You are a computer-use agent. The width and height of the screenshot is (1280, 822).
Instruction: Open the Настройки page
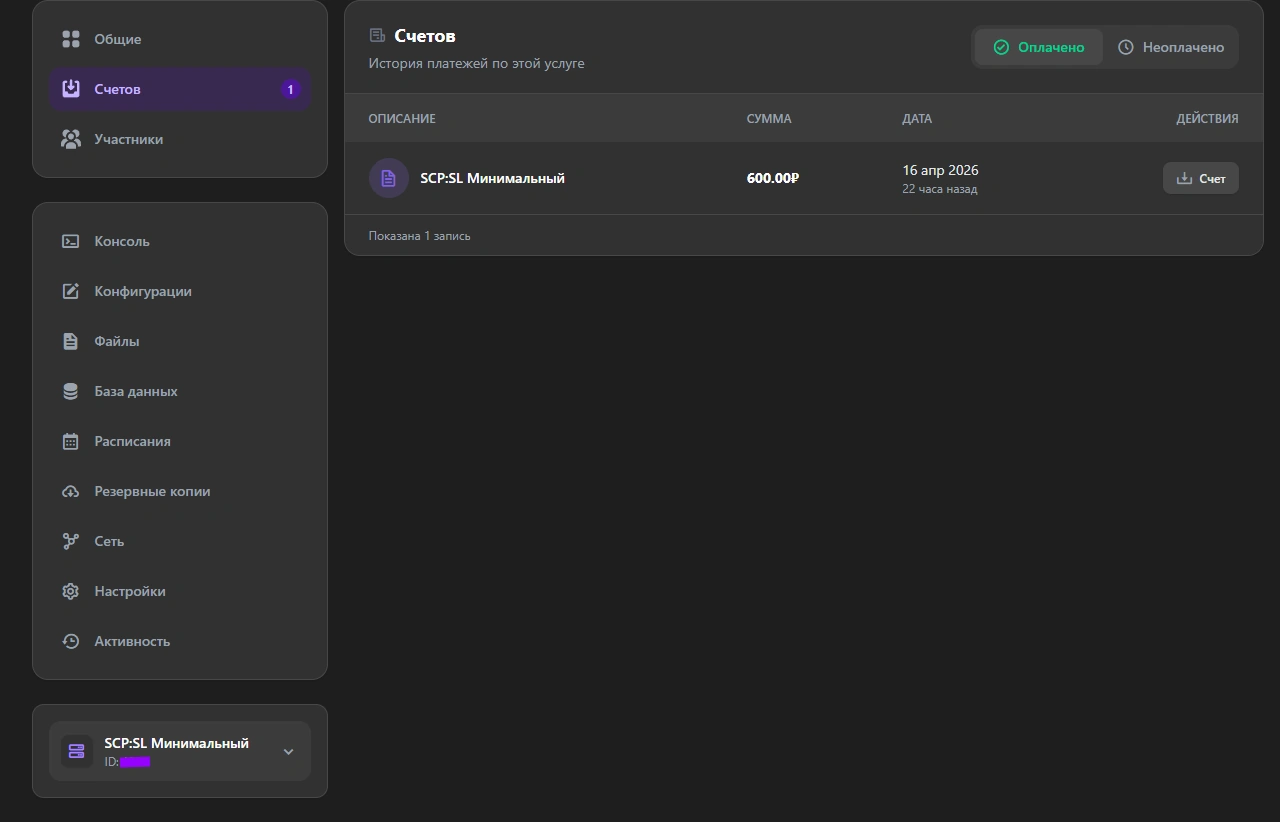(180, 591)
